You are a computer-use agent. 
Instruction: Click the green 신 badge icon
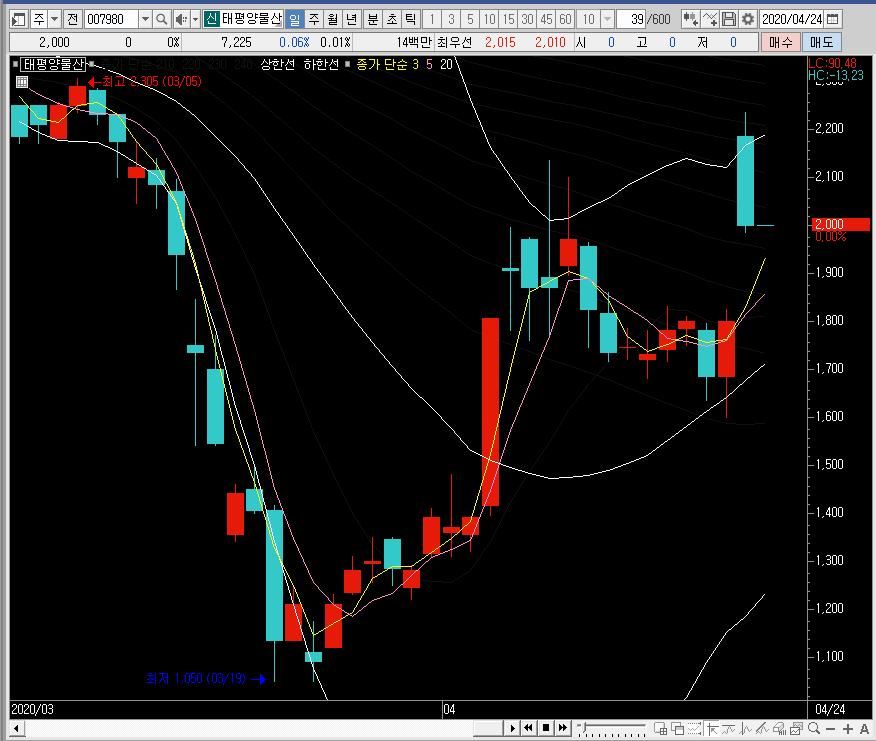[211, 20]
